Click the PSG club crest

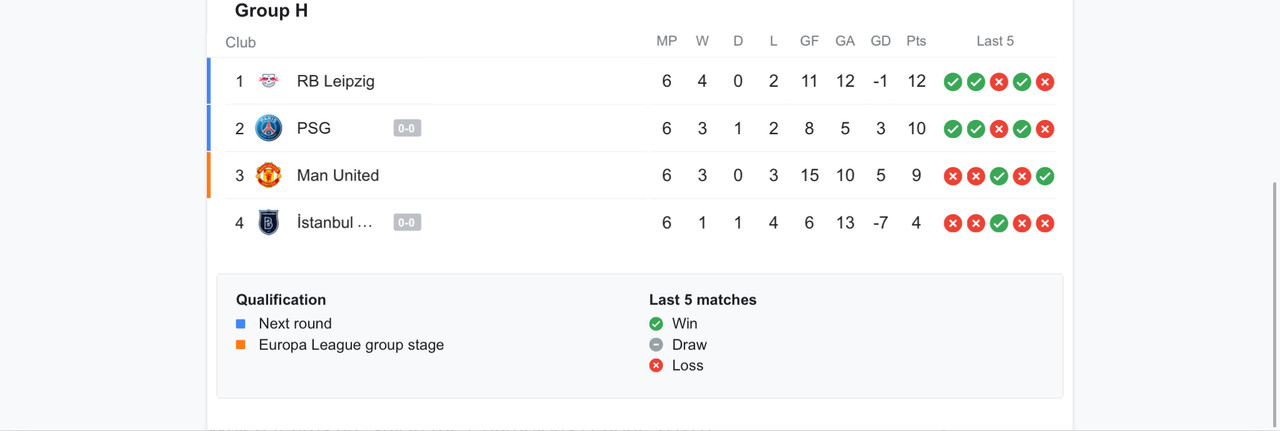[x=269, y=128]
